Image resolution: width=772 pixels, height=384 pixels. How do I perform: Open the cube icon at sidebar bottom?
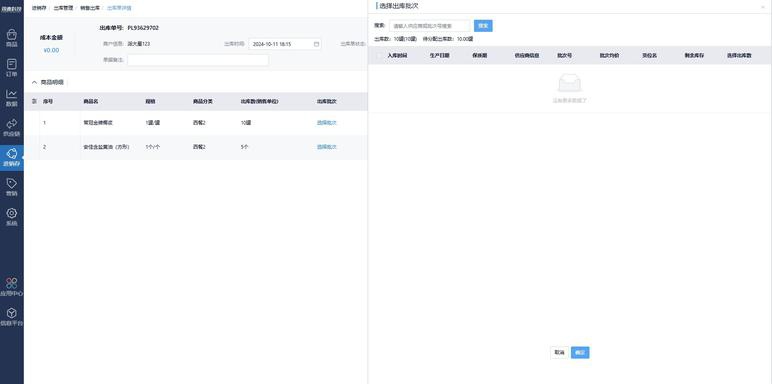pos(12,317)
